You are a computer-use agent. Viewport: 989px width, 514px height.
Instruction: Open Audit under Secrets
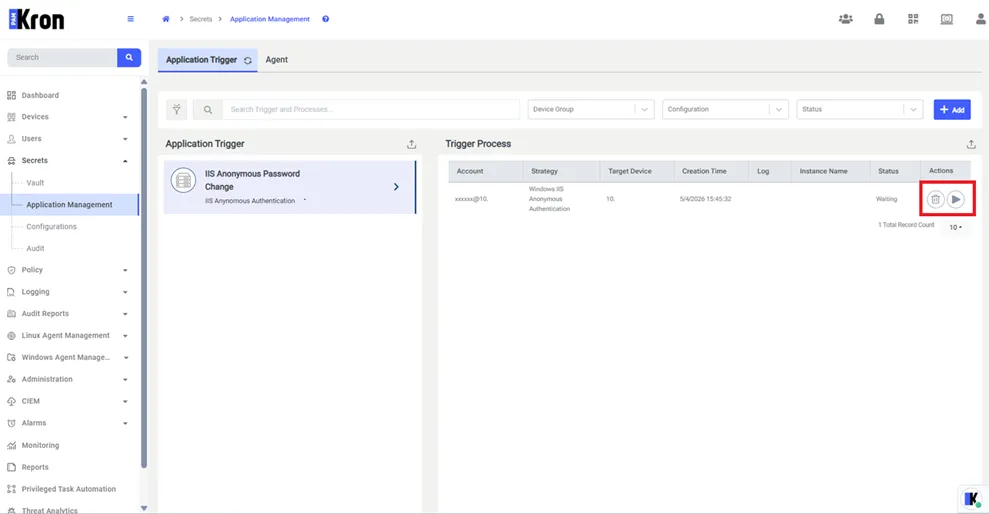tap(35, 248)
